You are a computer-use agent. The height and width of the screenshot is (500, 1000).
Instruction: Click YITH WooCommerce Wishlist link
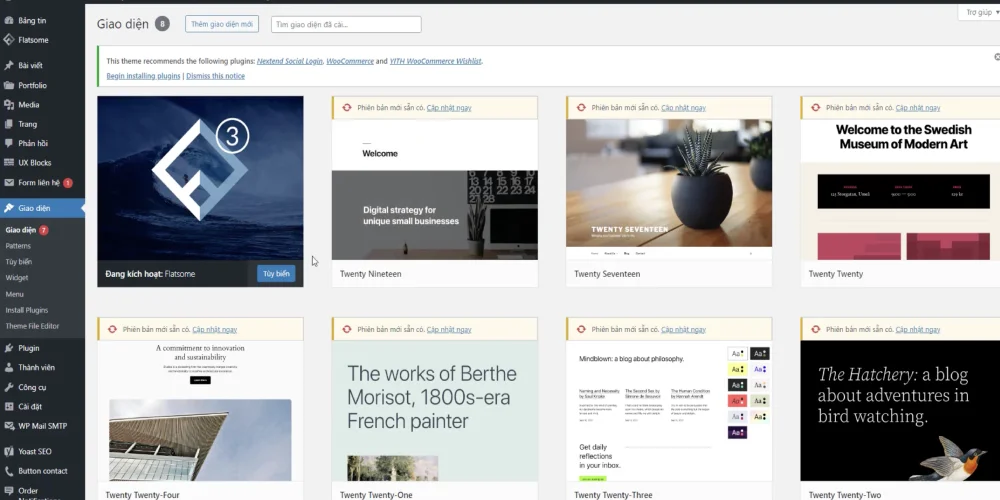[436, 61]
